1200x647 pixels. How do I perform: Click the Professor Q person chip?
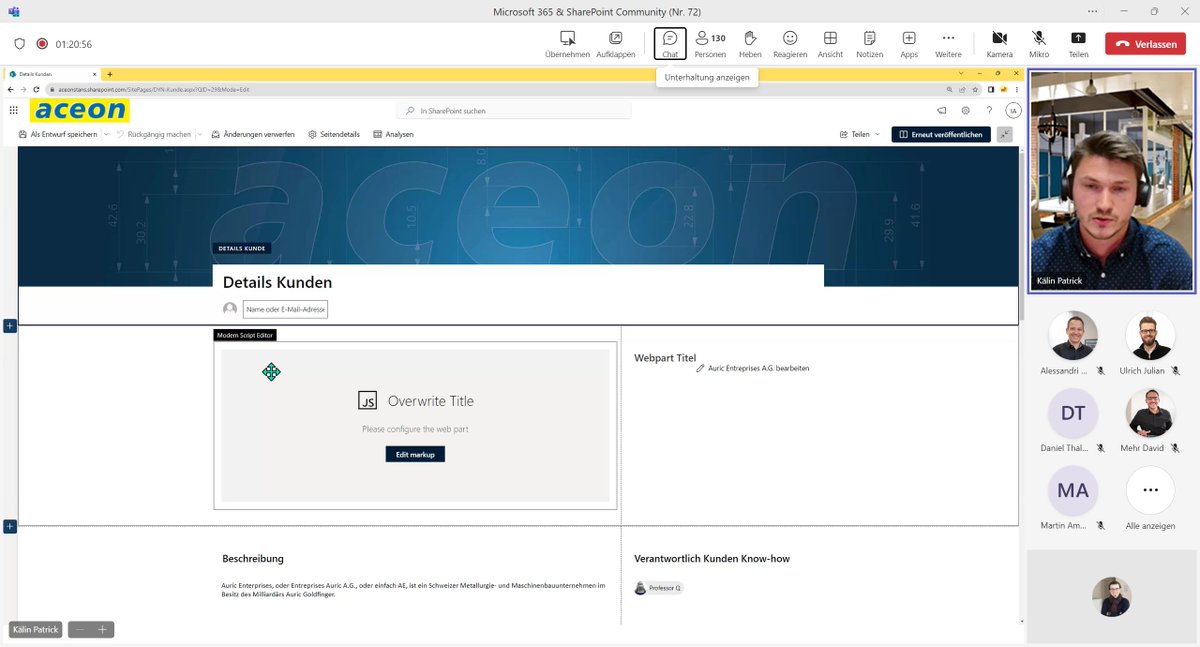[658, 588]
